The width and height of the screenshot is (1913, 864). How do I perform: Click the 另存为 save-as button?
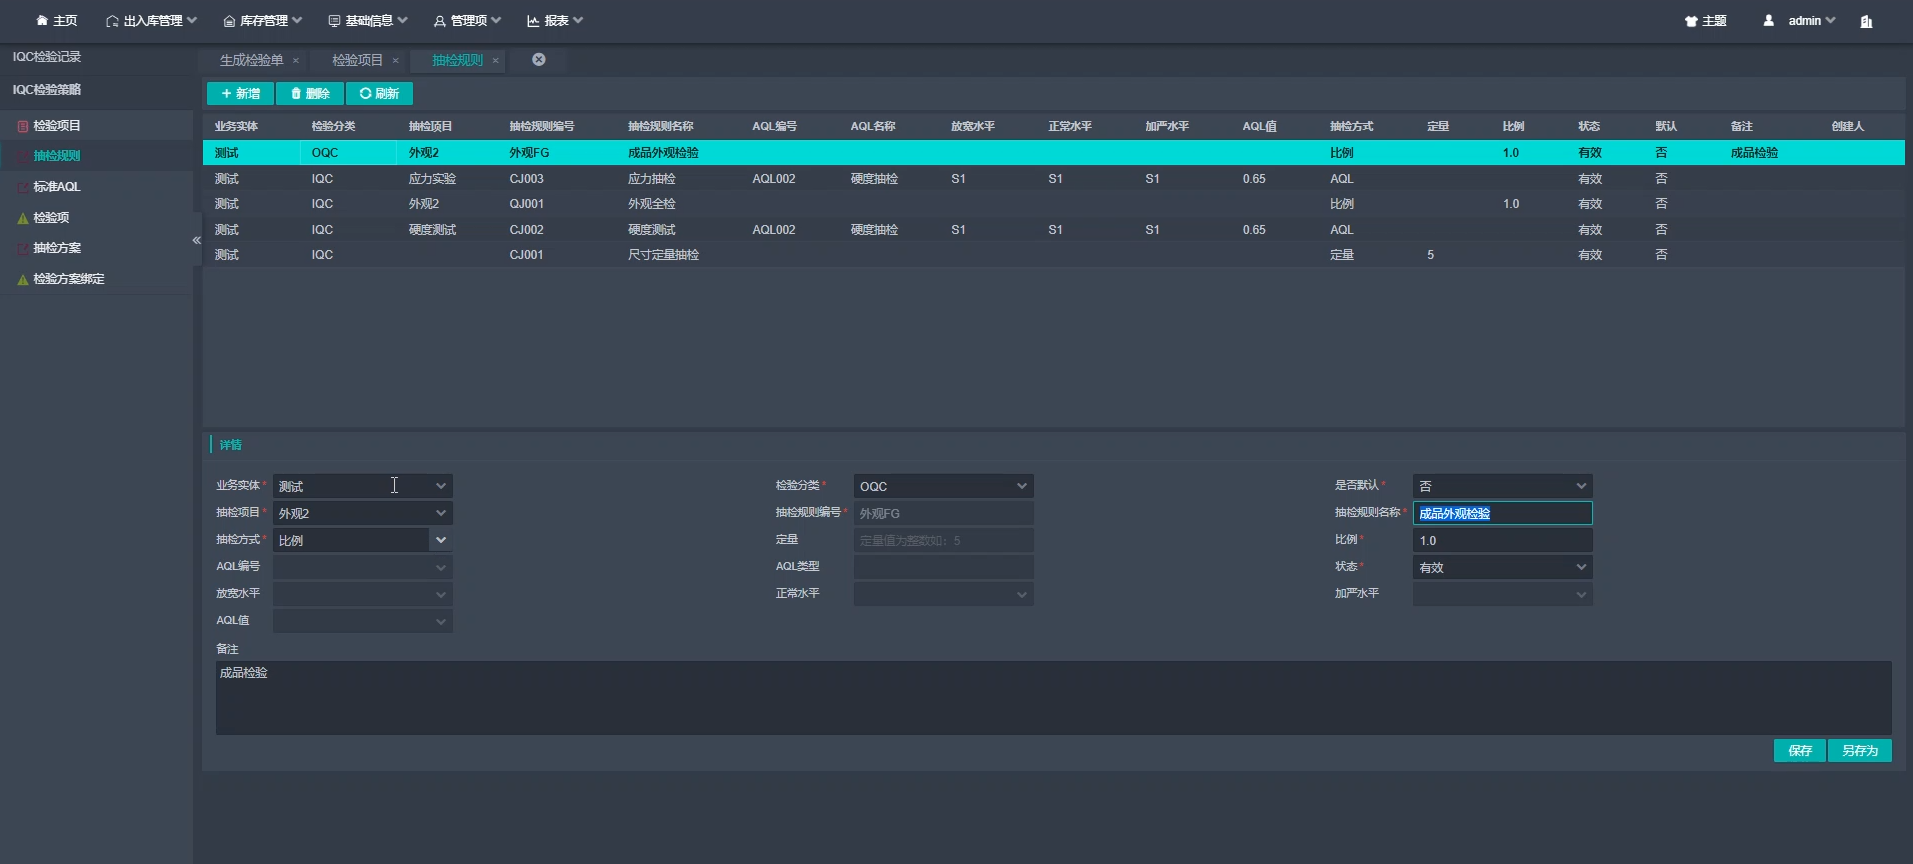coord(1860,751)
